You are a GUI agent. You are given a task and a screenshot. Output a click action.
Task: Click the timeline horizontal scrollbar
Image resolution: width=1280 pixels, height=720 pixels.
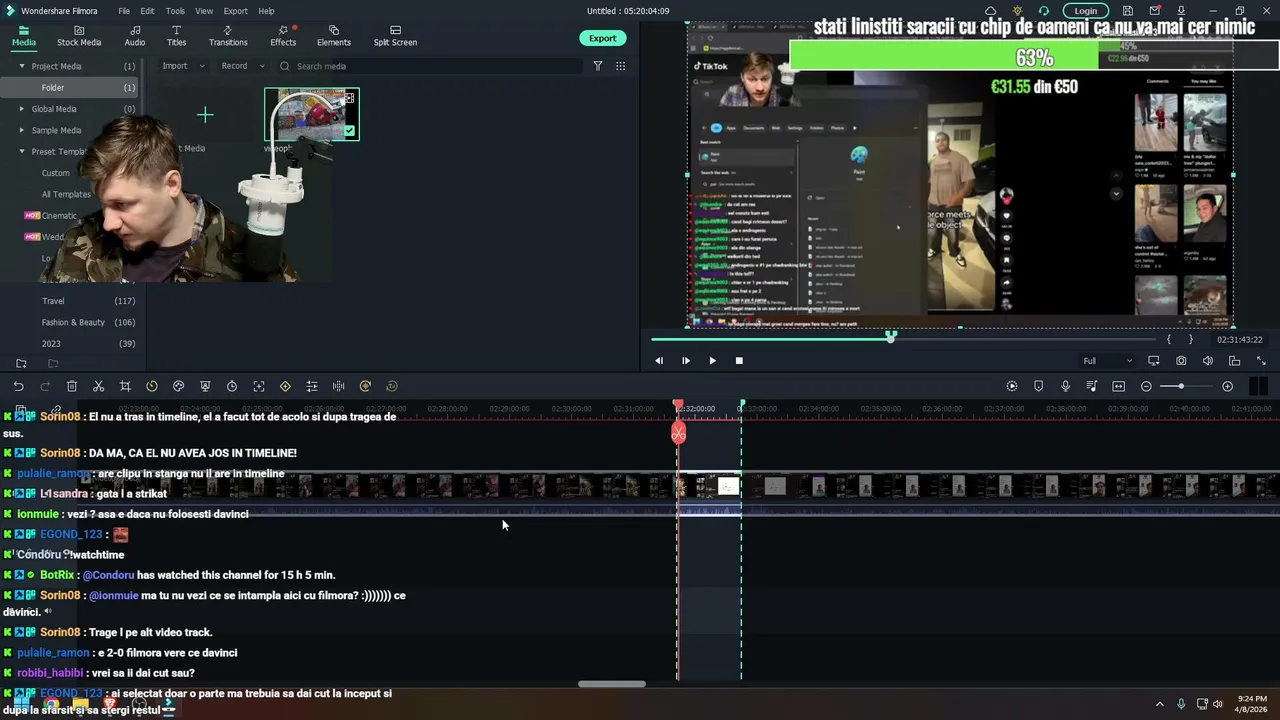pos(612,684)
